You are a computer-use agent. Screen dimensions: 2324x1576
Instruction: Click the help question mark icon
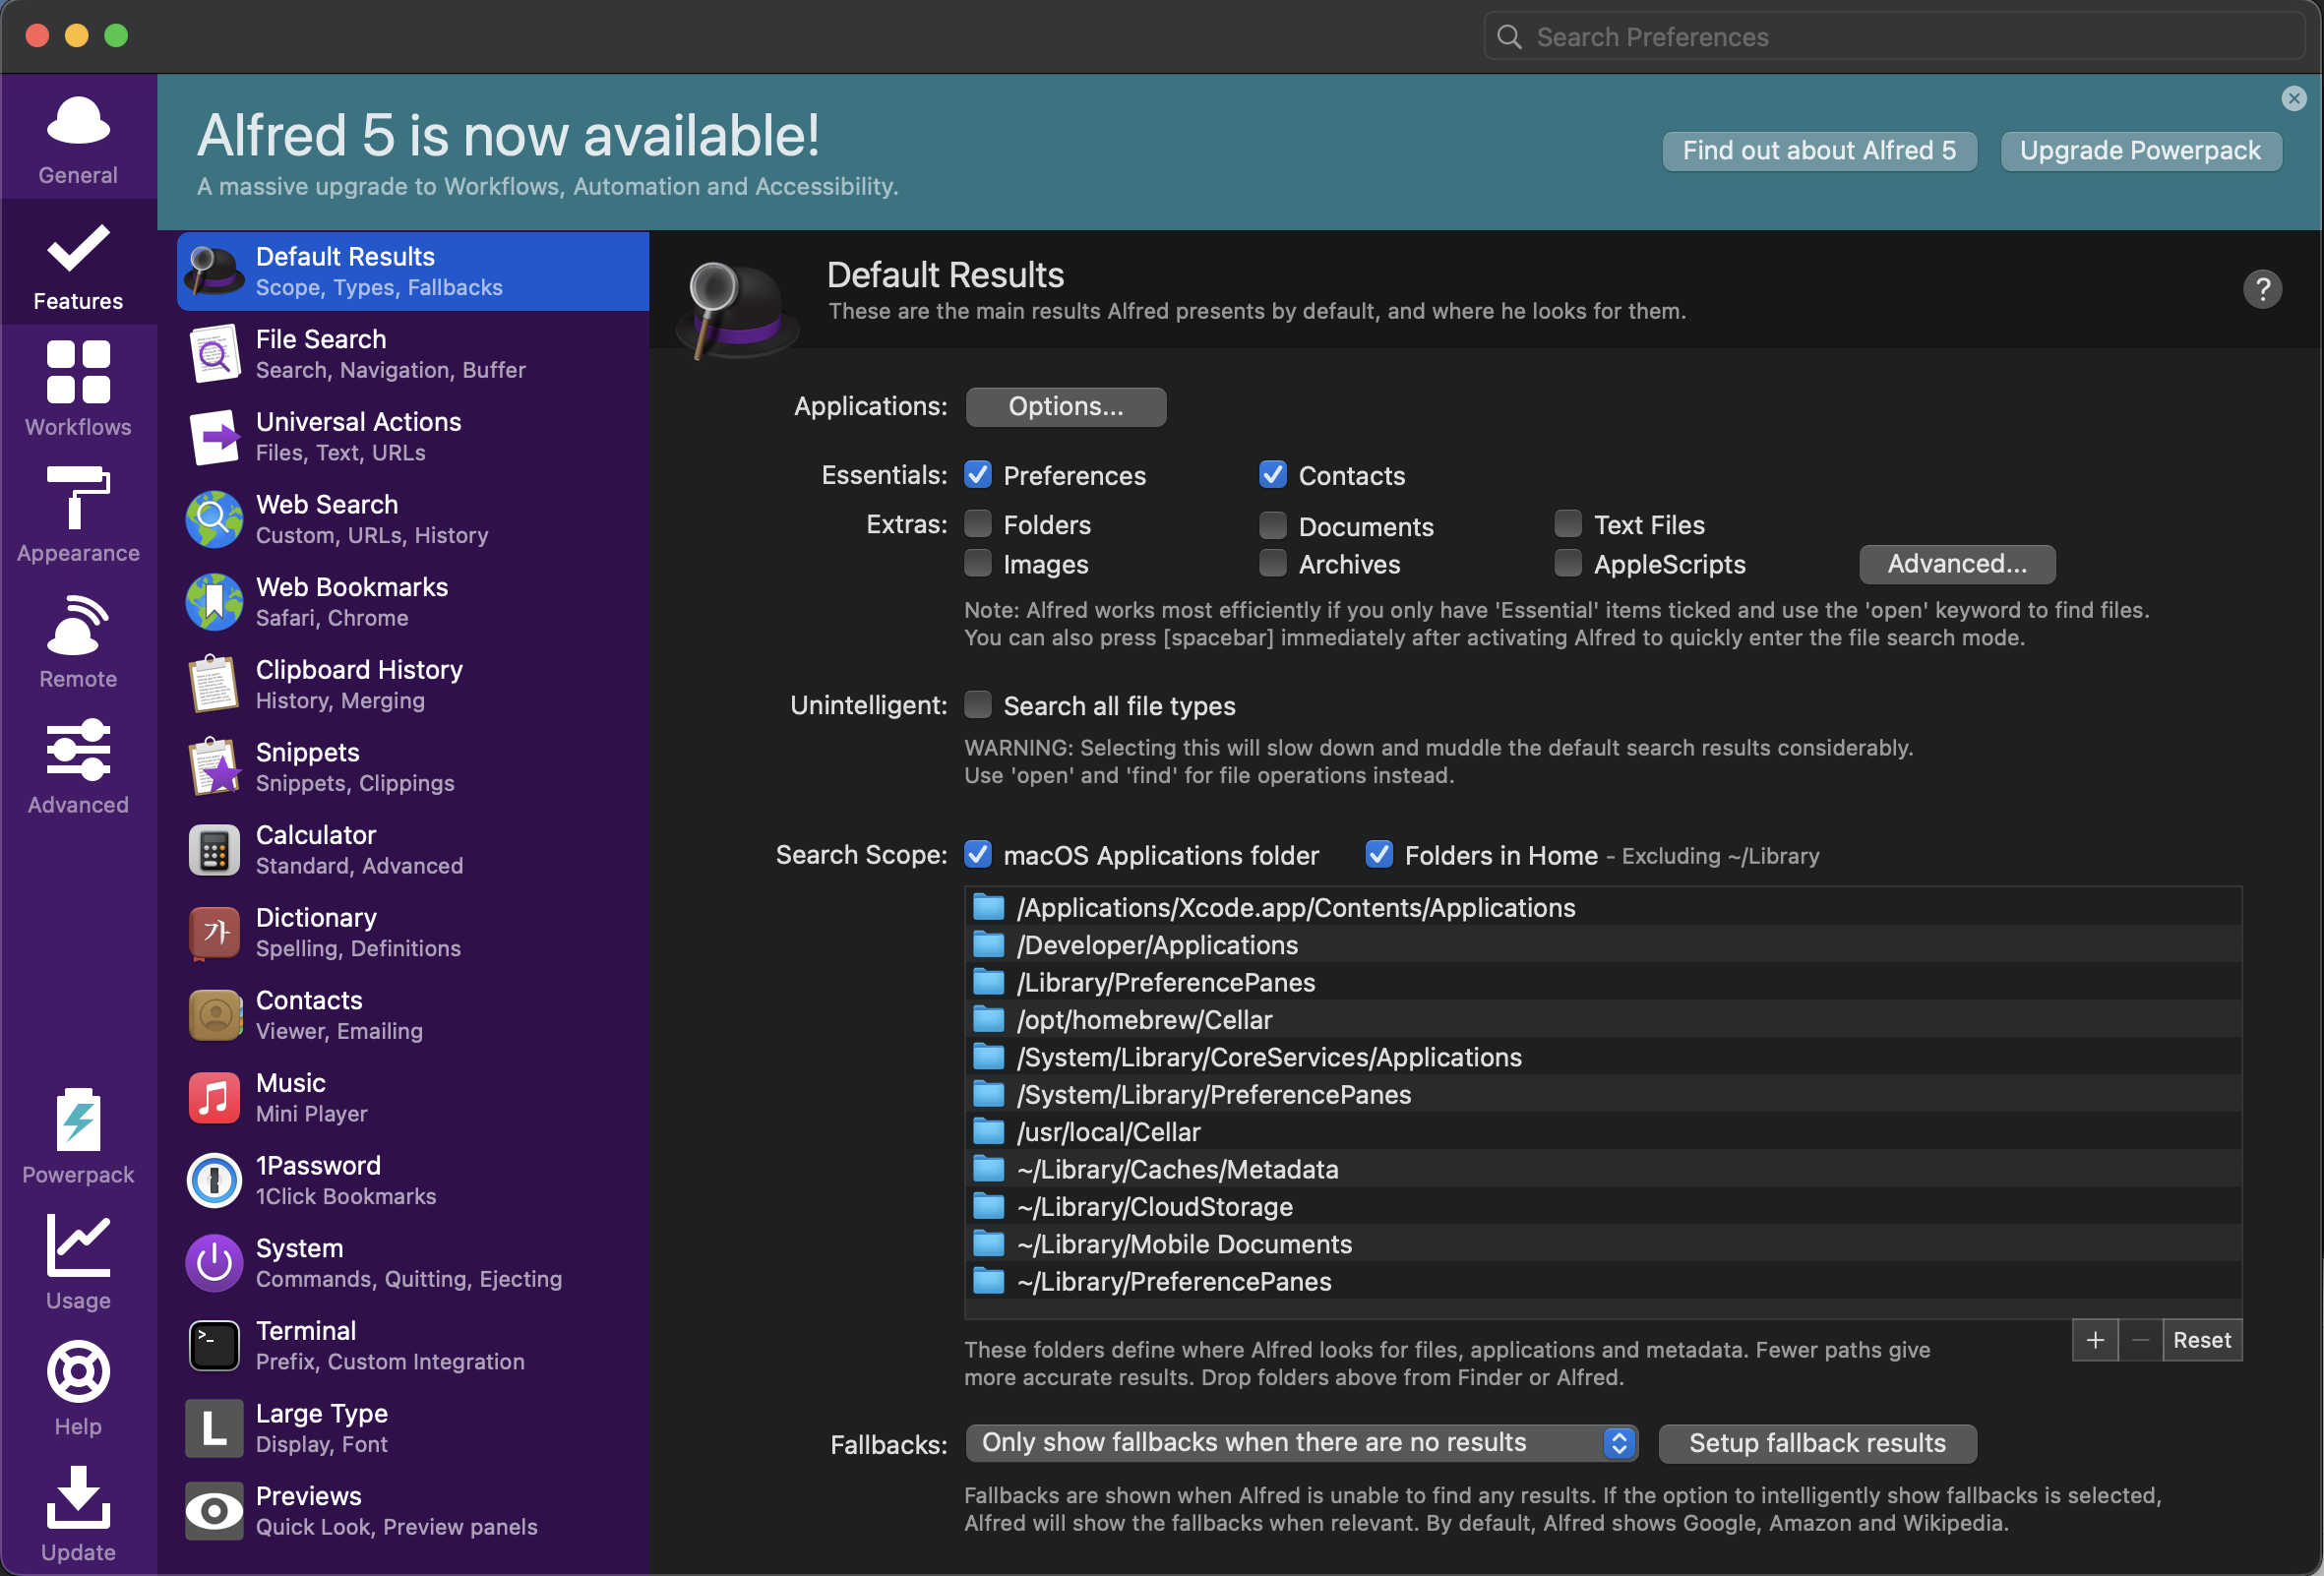(x=2261, y=290)
